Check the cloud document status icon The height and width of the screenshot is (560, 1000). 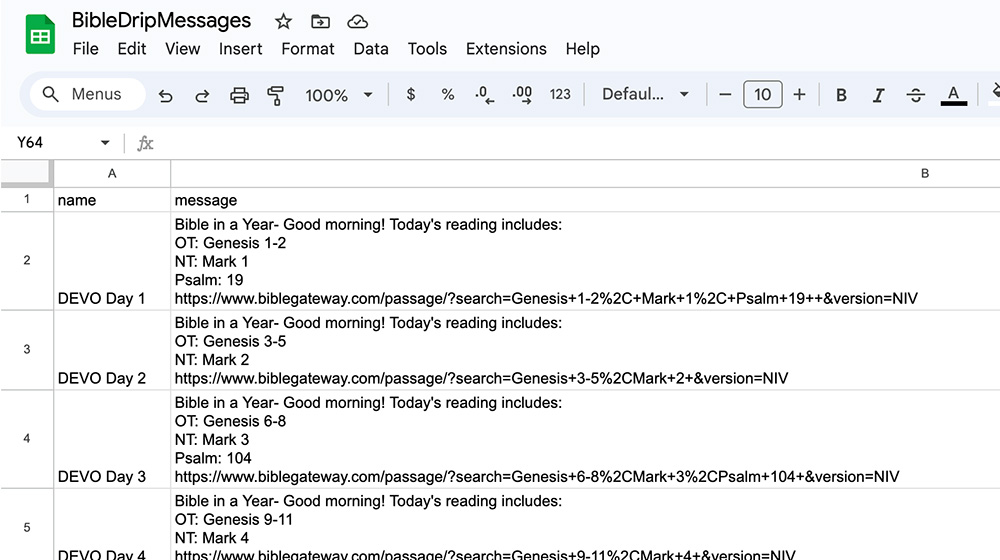357,21
